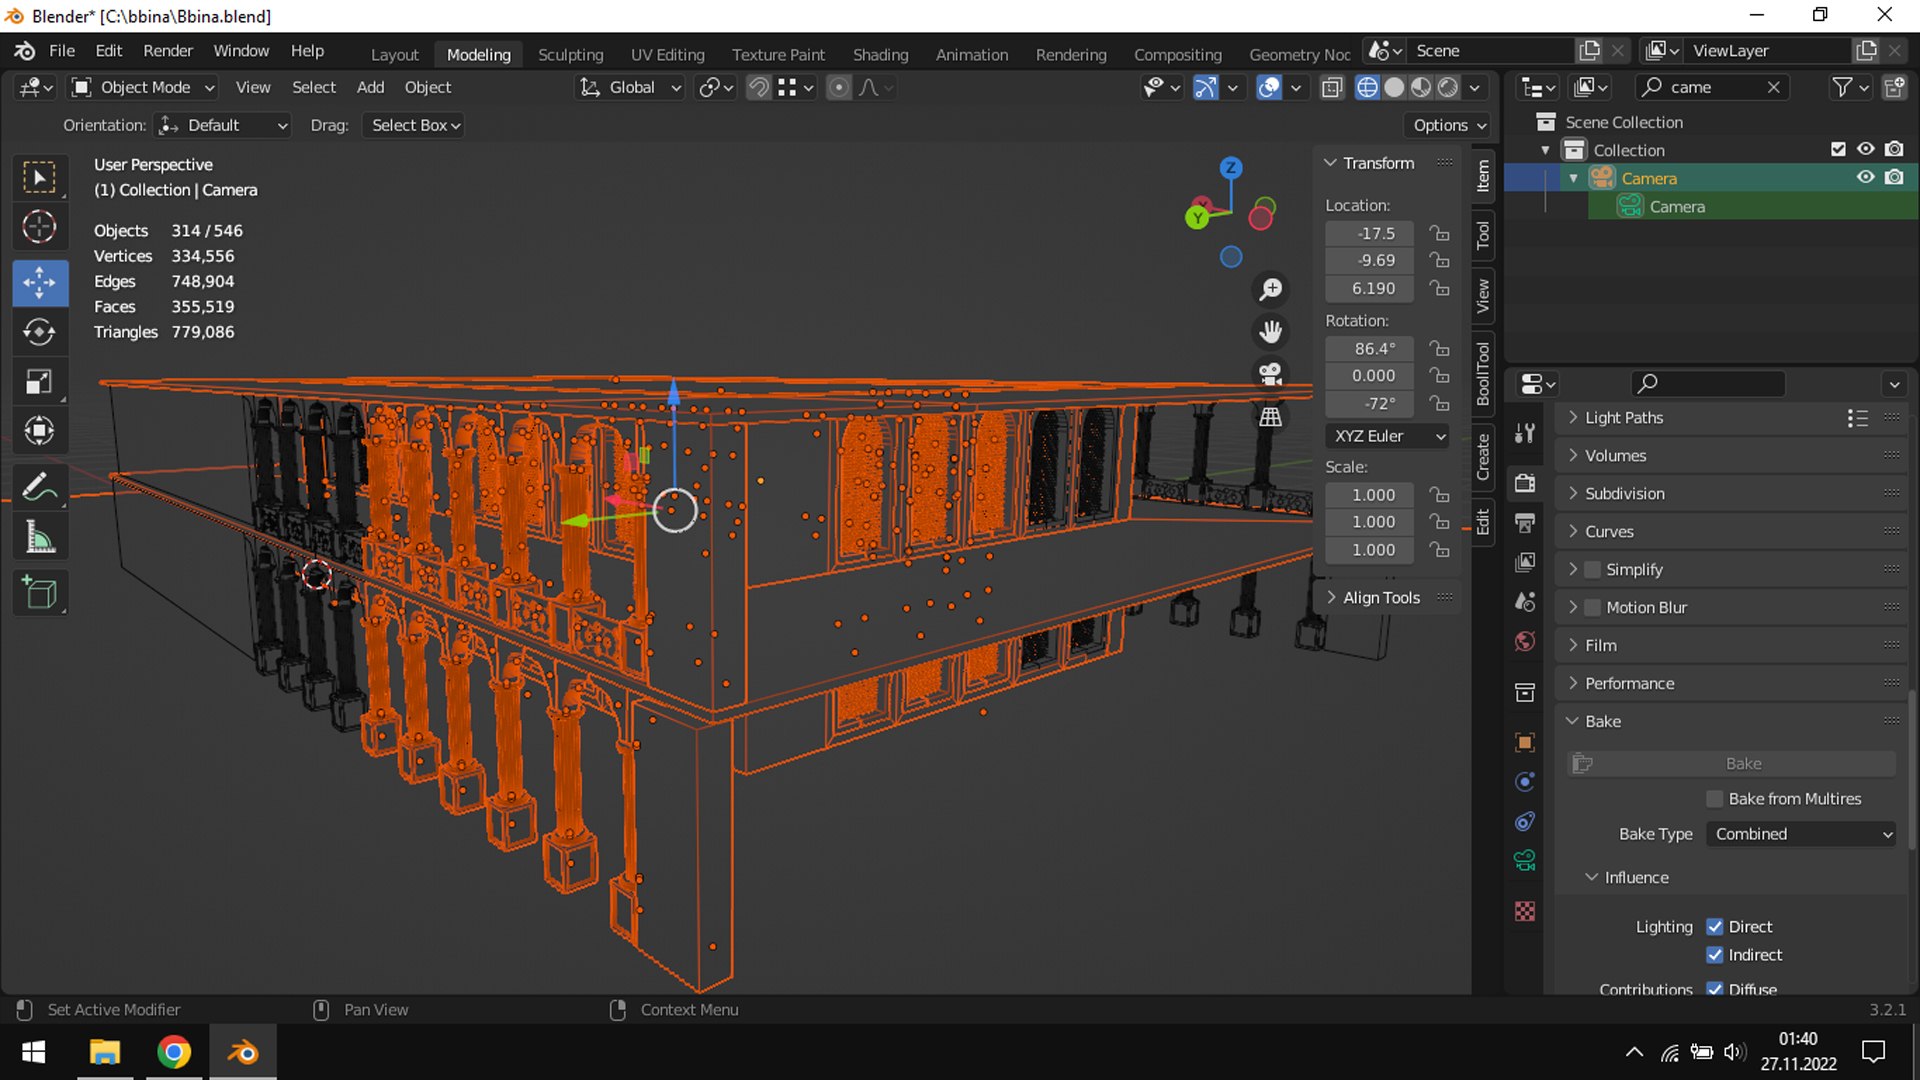Image resolution: width=1920 pixels, height=1080 pixels.
Task: Select the Cursor tool in left toolbar
Action: point(40,227)
